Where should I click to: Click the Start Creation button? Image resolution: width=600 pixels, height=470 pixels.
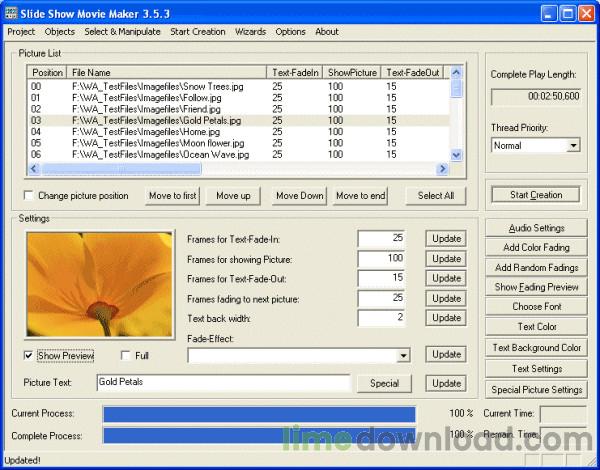pyautogui.click(x=535, y=195)
